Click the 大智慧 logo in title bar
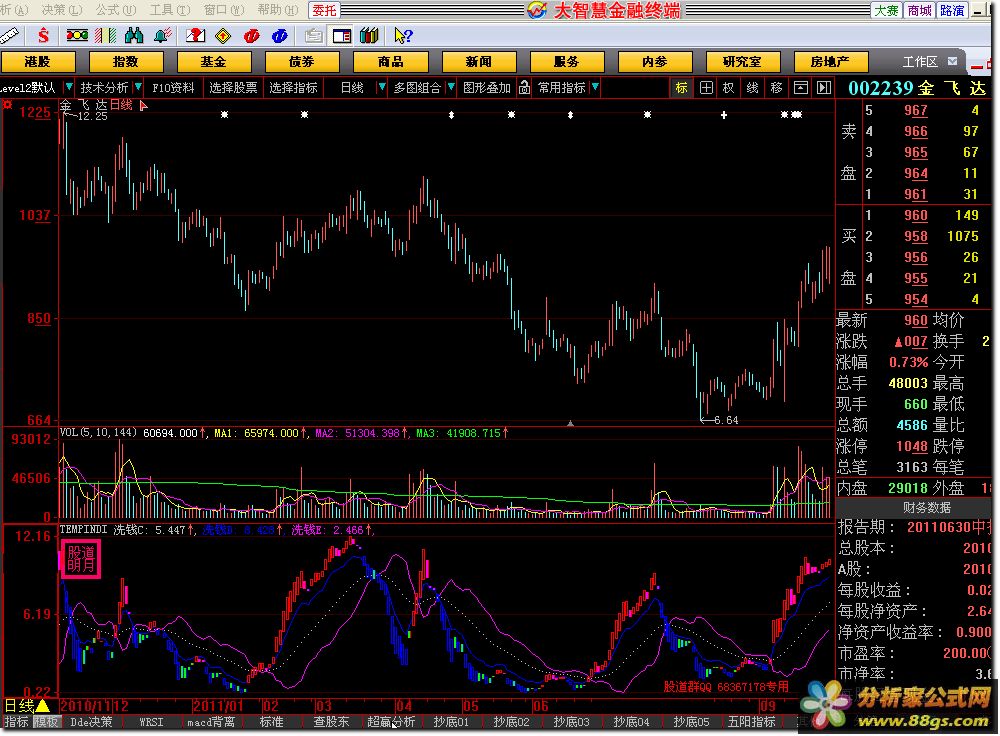The width and height of the screenshot is (1000, 736). click(538, 10)
